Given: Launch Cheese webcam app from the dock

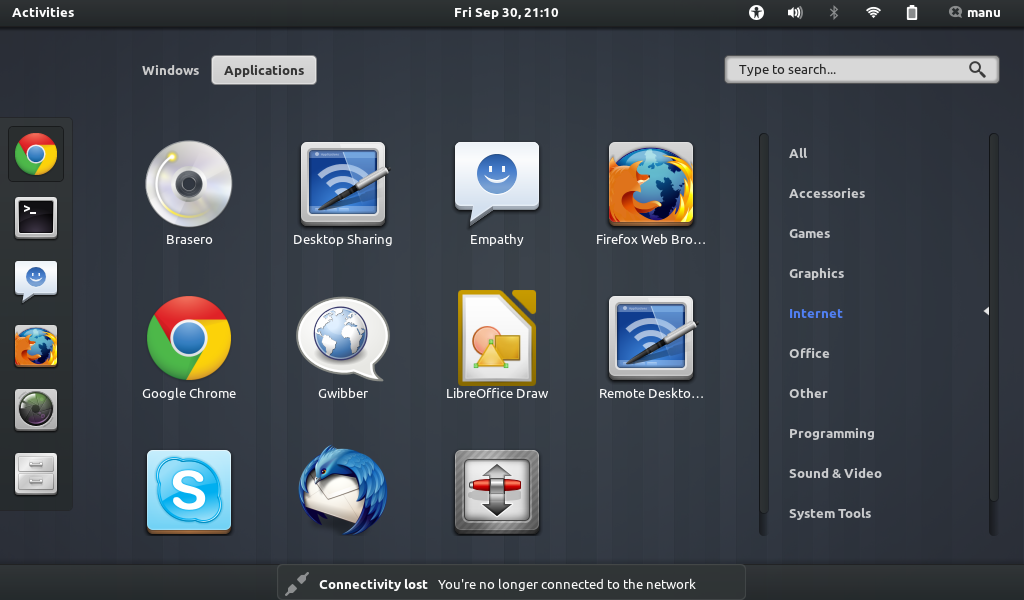Looking at the screenshot, I should [x=35, y=409].
